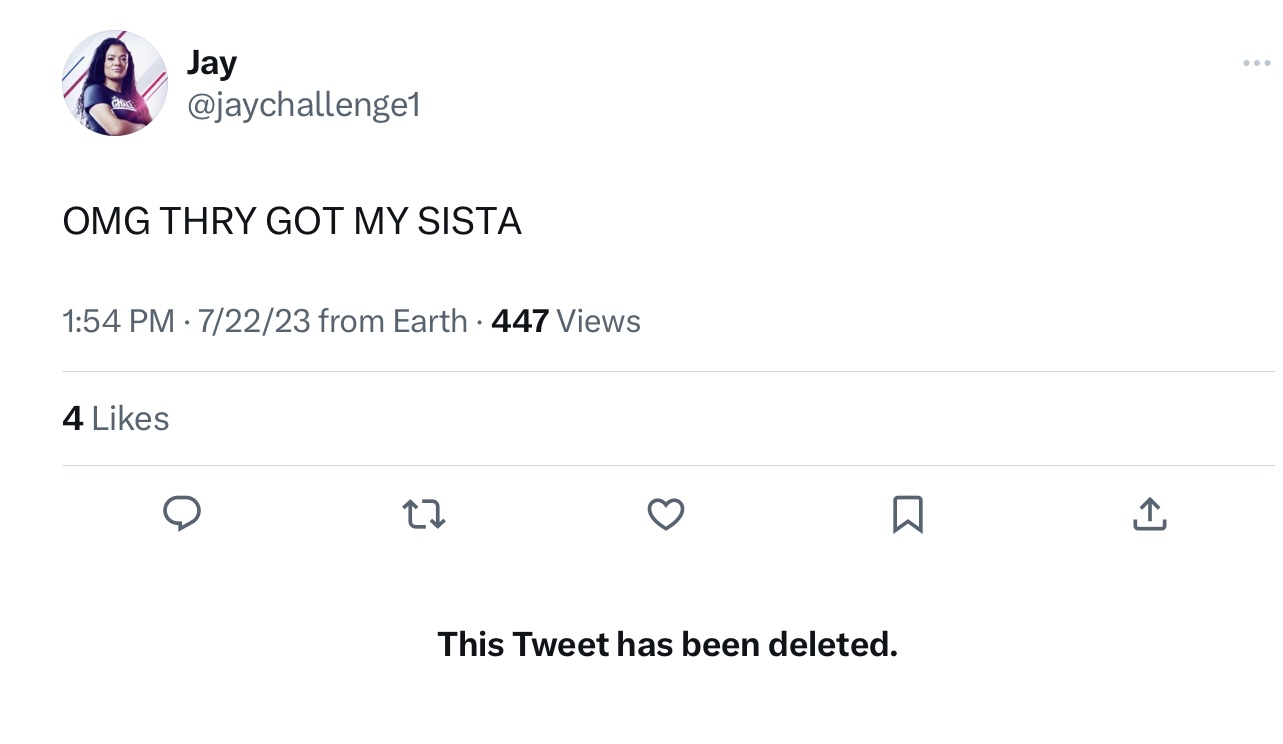Click the 1:54 PM timestamp

[118, 321]
